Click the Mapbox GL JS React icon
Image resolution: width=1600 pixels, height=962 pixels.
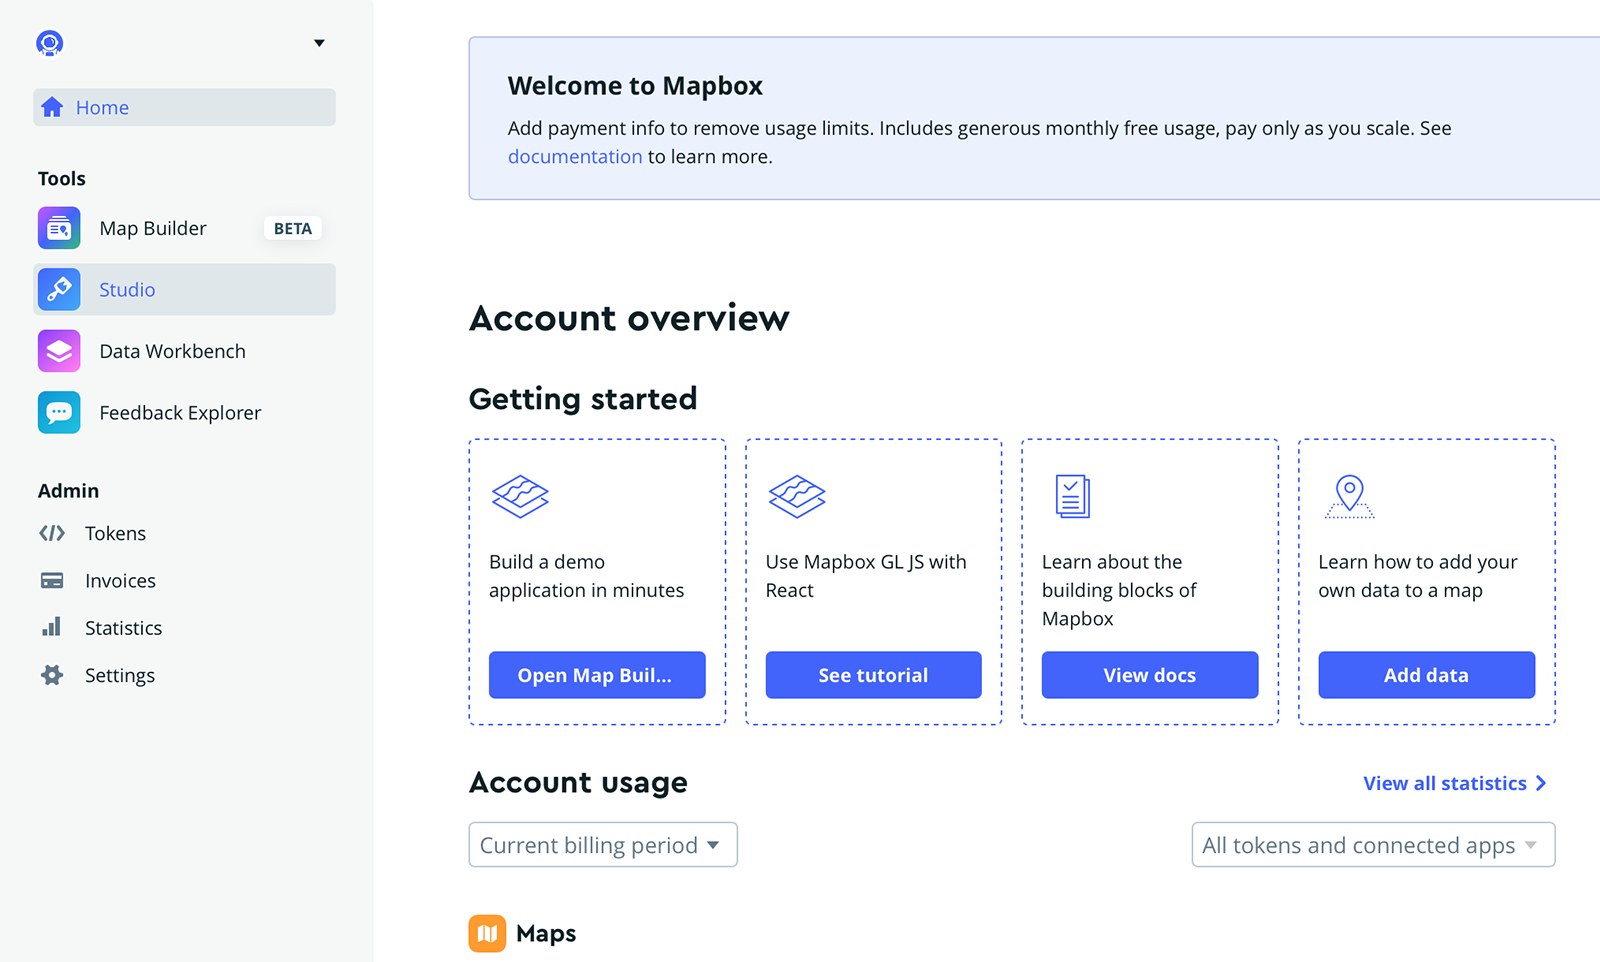pyautogui.click(x=797, y=496)
